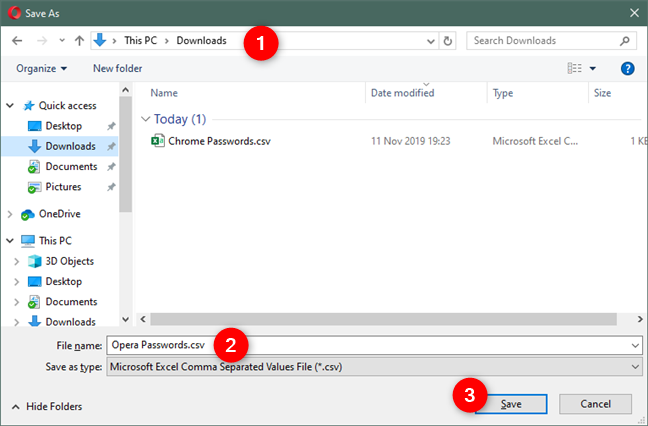
Task: Click the OneDrive cloud icon
Action: tap(27, 213)
